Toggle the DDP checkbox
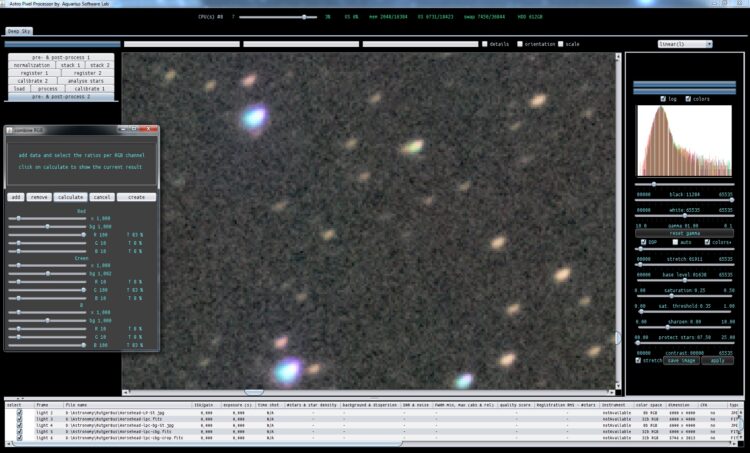750x453 pixels. pyautogui.click(x=643, y=243)
